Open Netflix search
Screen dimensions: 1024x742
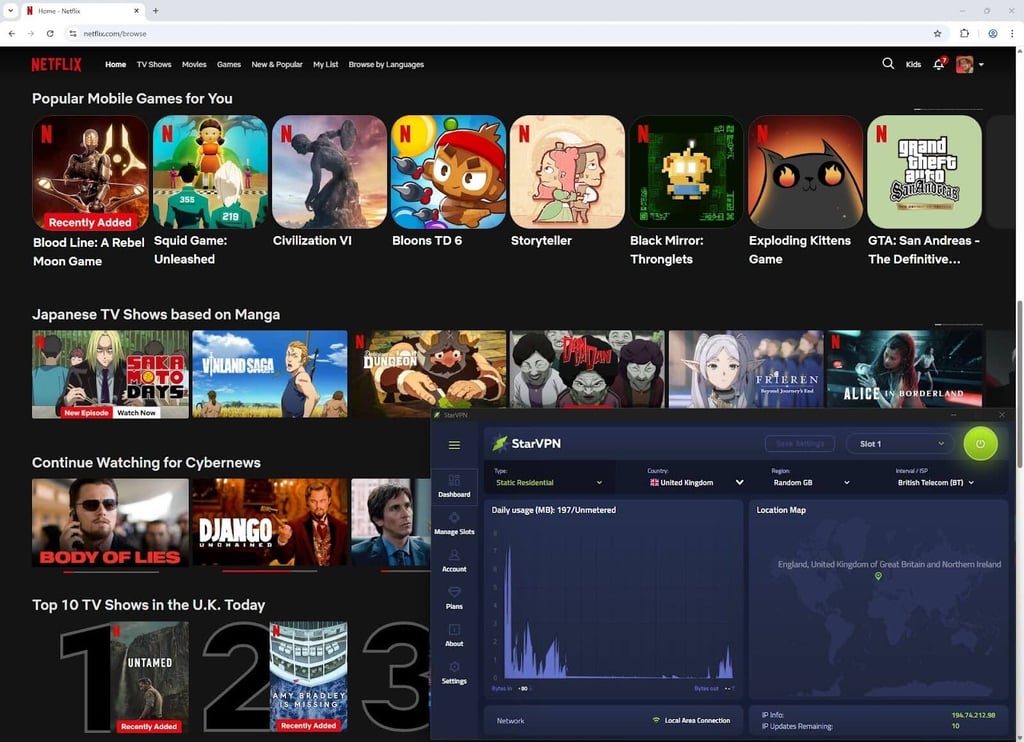pos(888,63)
